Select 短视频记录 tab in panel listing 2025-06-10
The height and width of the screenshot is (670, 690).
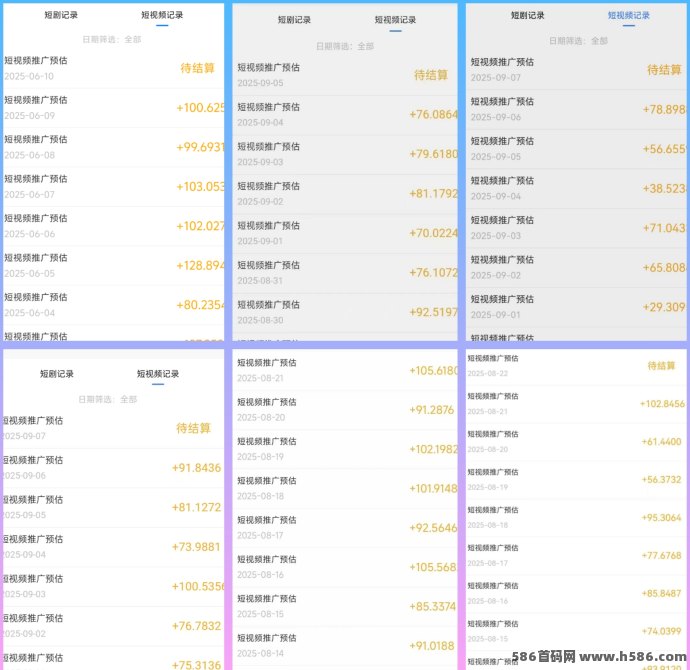click(x=162, y=15)
